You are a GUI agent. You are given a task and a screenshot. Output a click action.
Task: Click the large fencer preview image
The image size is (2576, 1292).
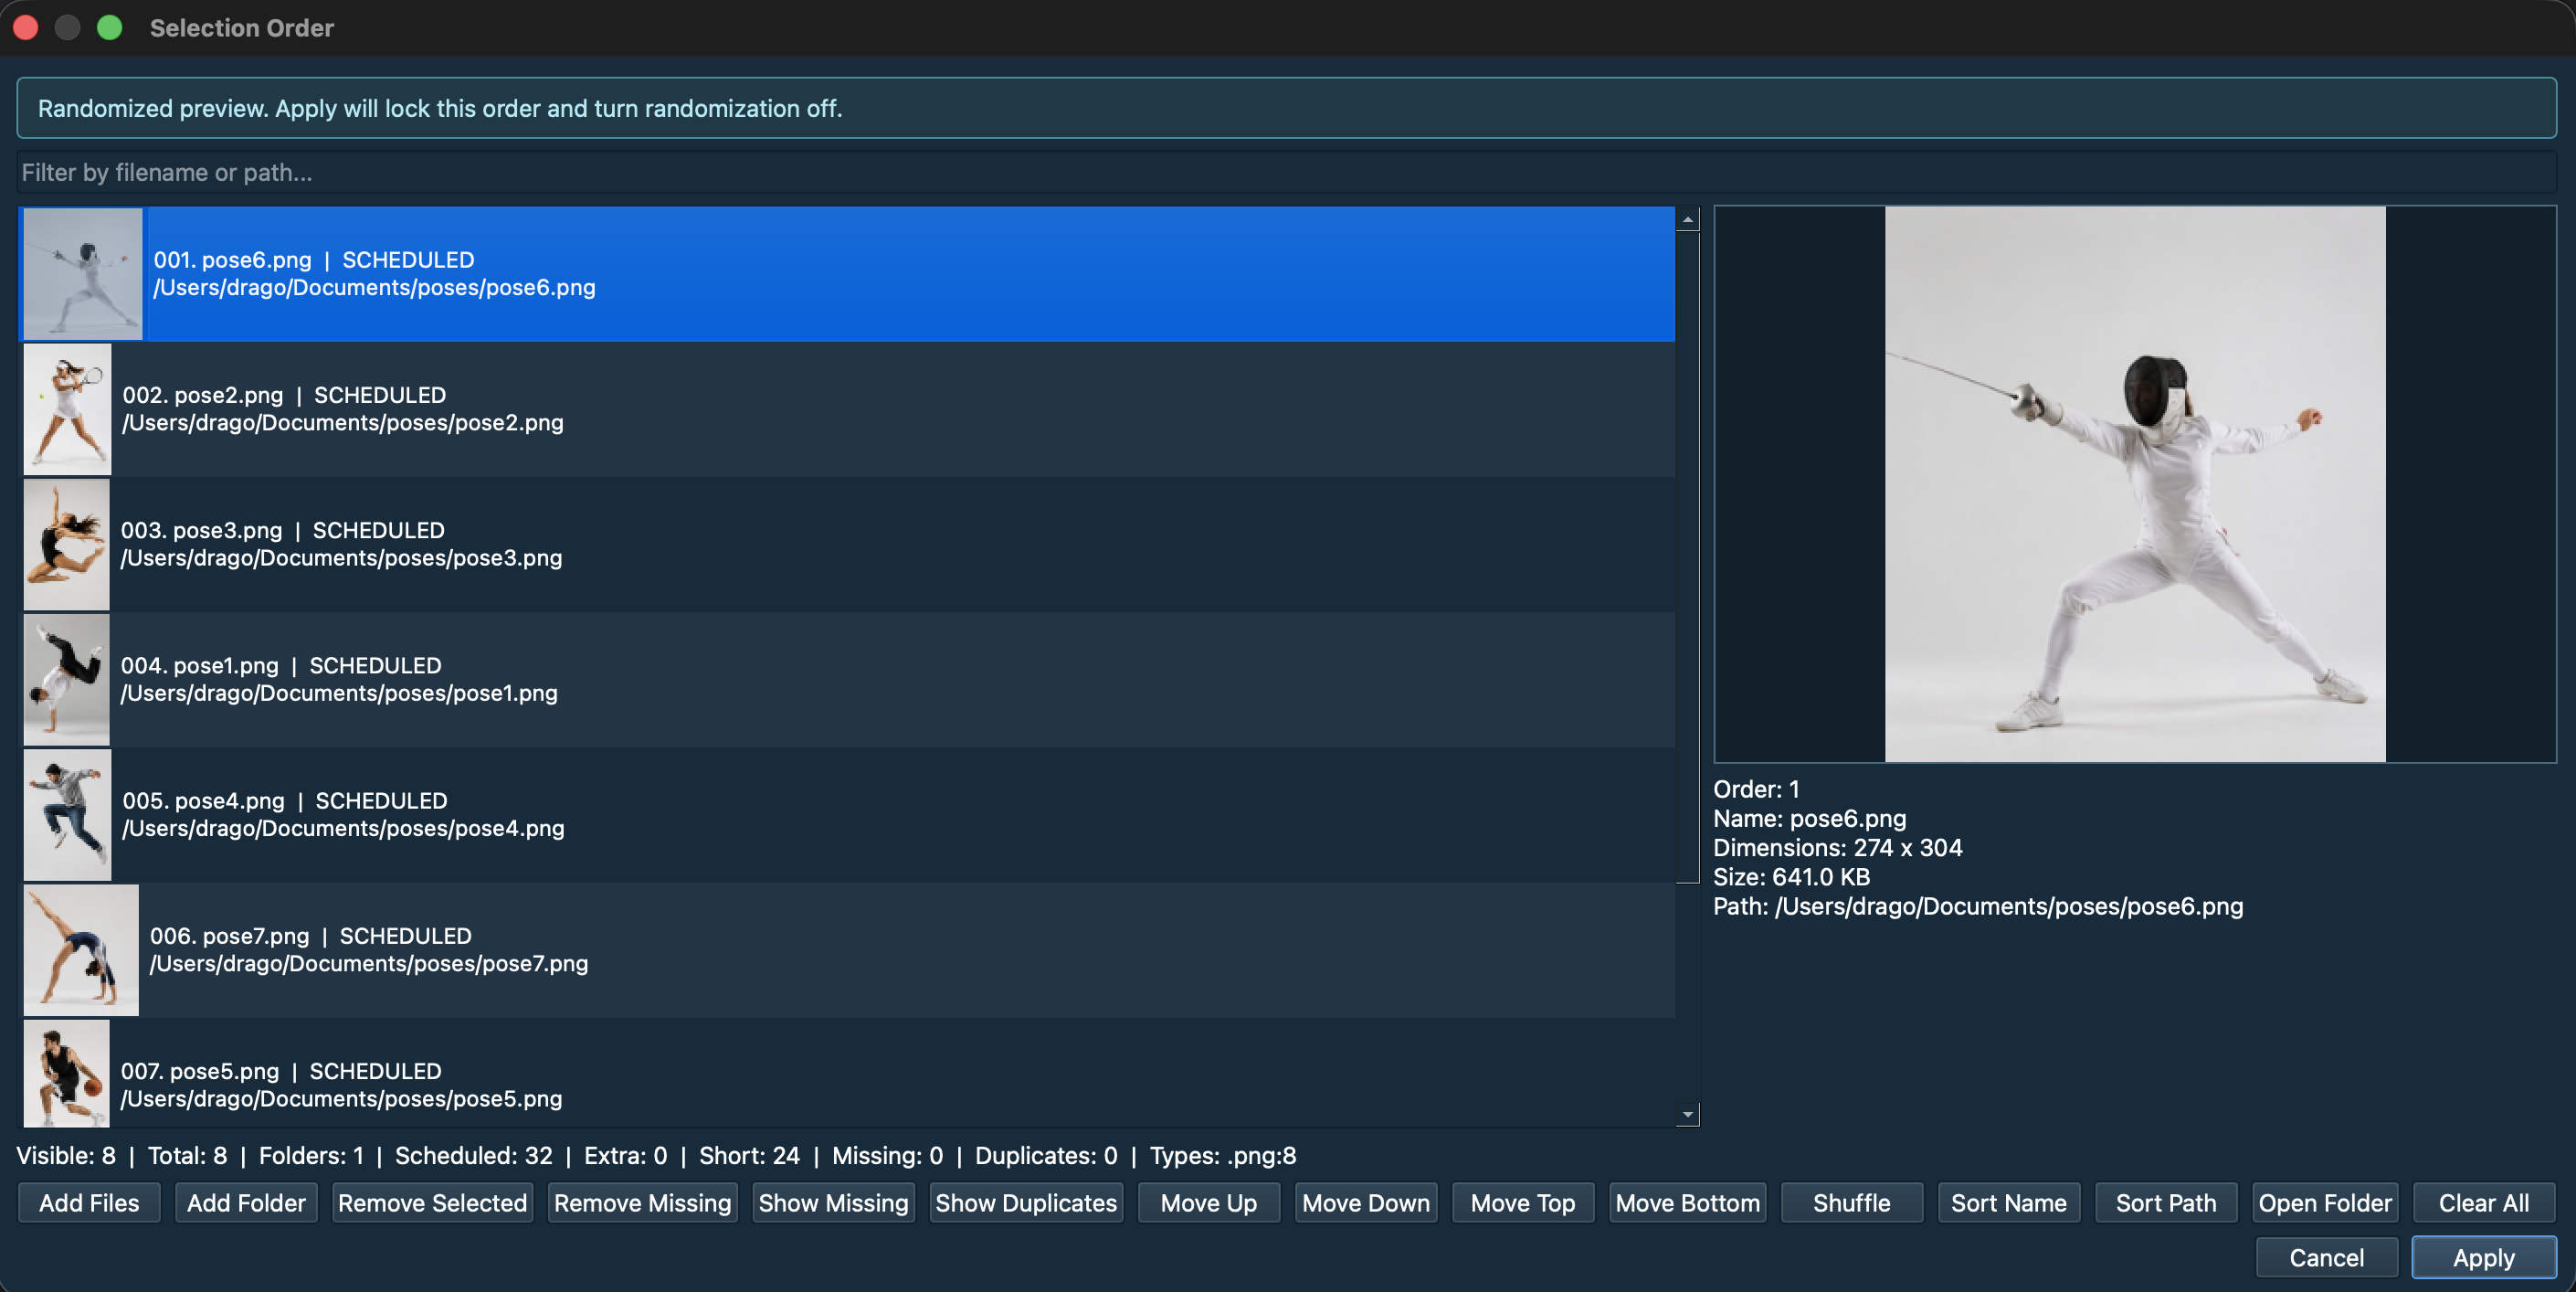pyautogui.click(x=2134, y=484)
